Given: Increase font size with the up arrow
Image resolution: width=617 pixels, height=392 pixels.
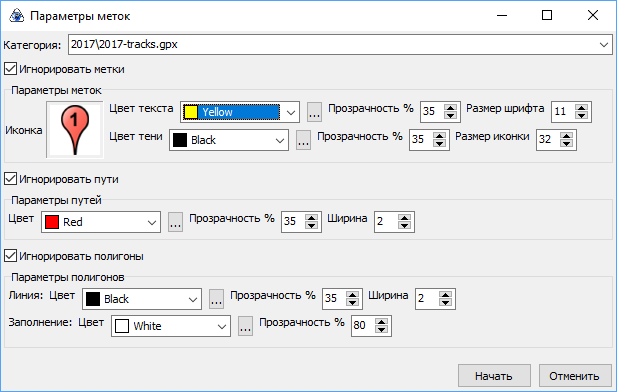Looking at the screenshot, I should (582, 108).
